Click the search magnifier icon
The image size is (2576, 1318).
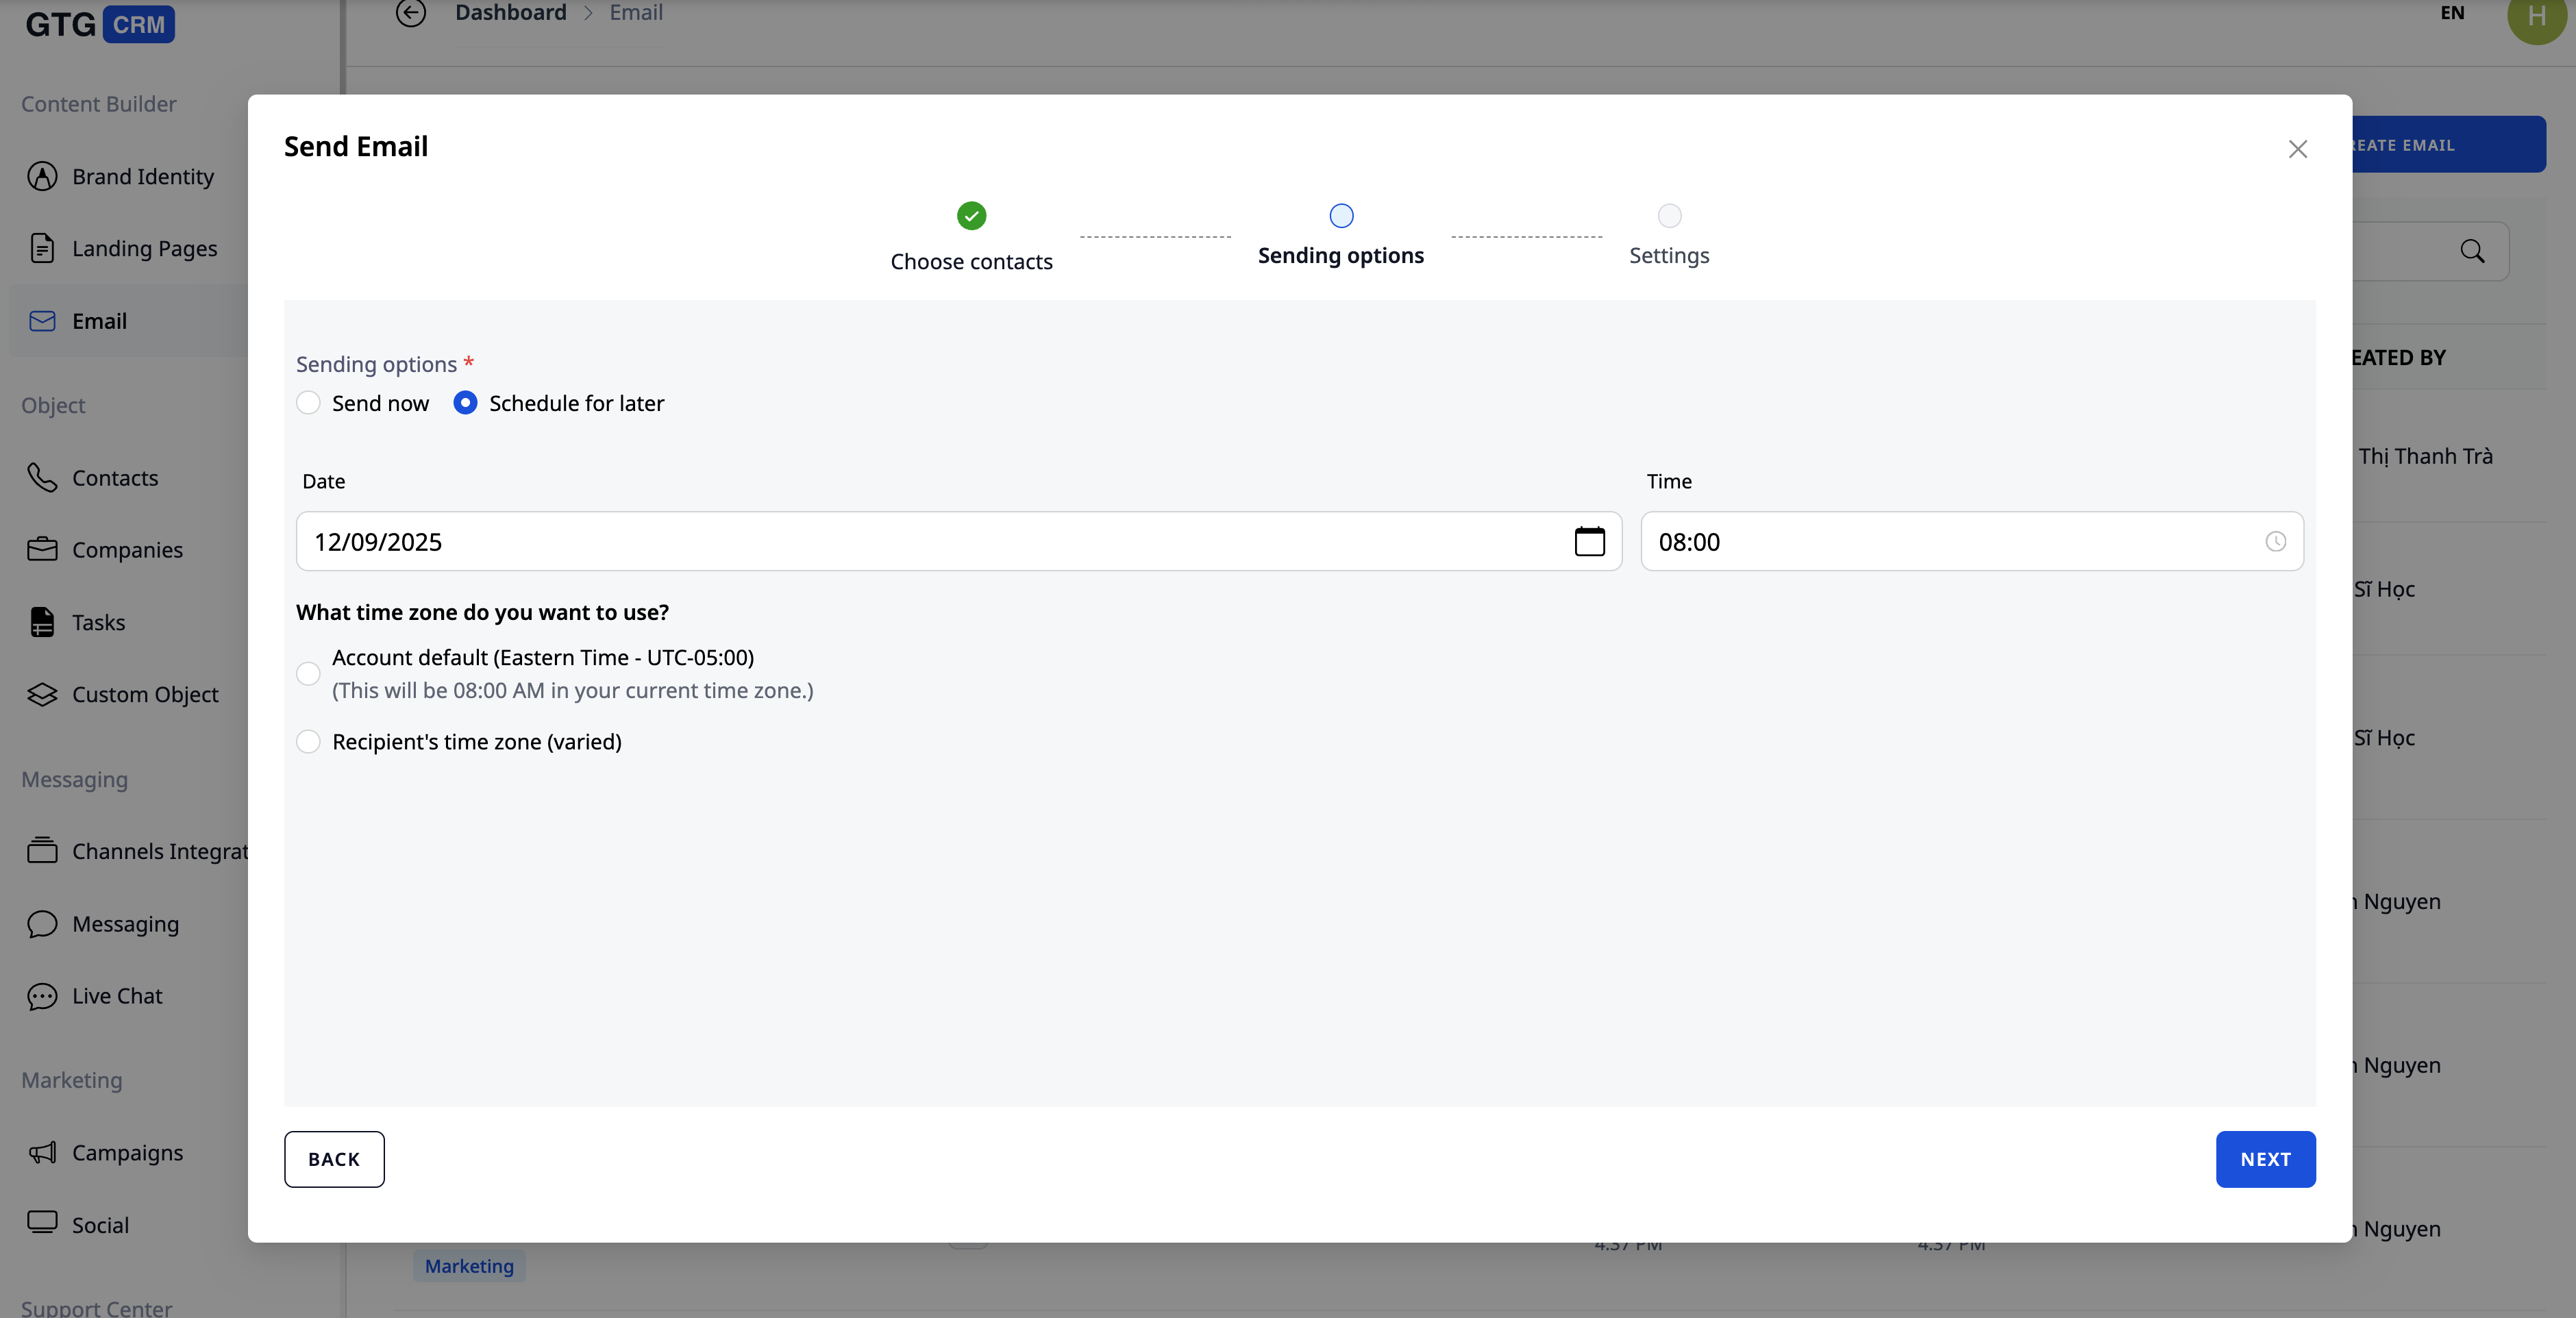tap(2472, 251)
